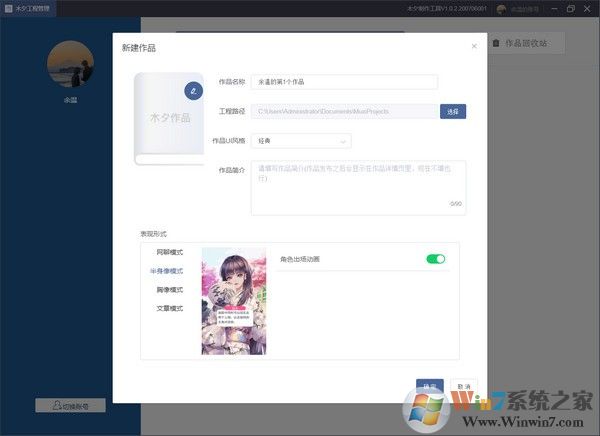Click the anime girl preview thumbnail

pos(234,301)
